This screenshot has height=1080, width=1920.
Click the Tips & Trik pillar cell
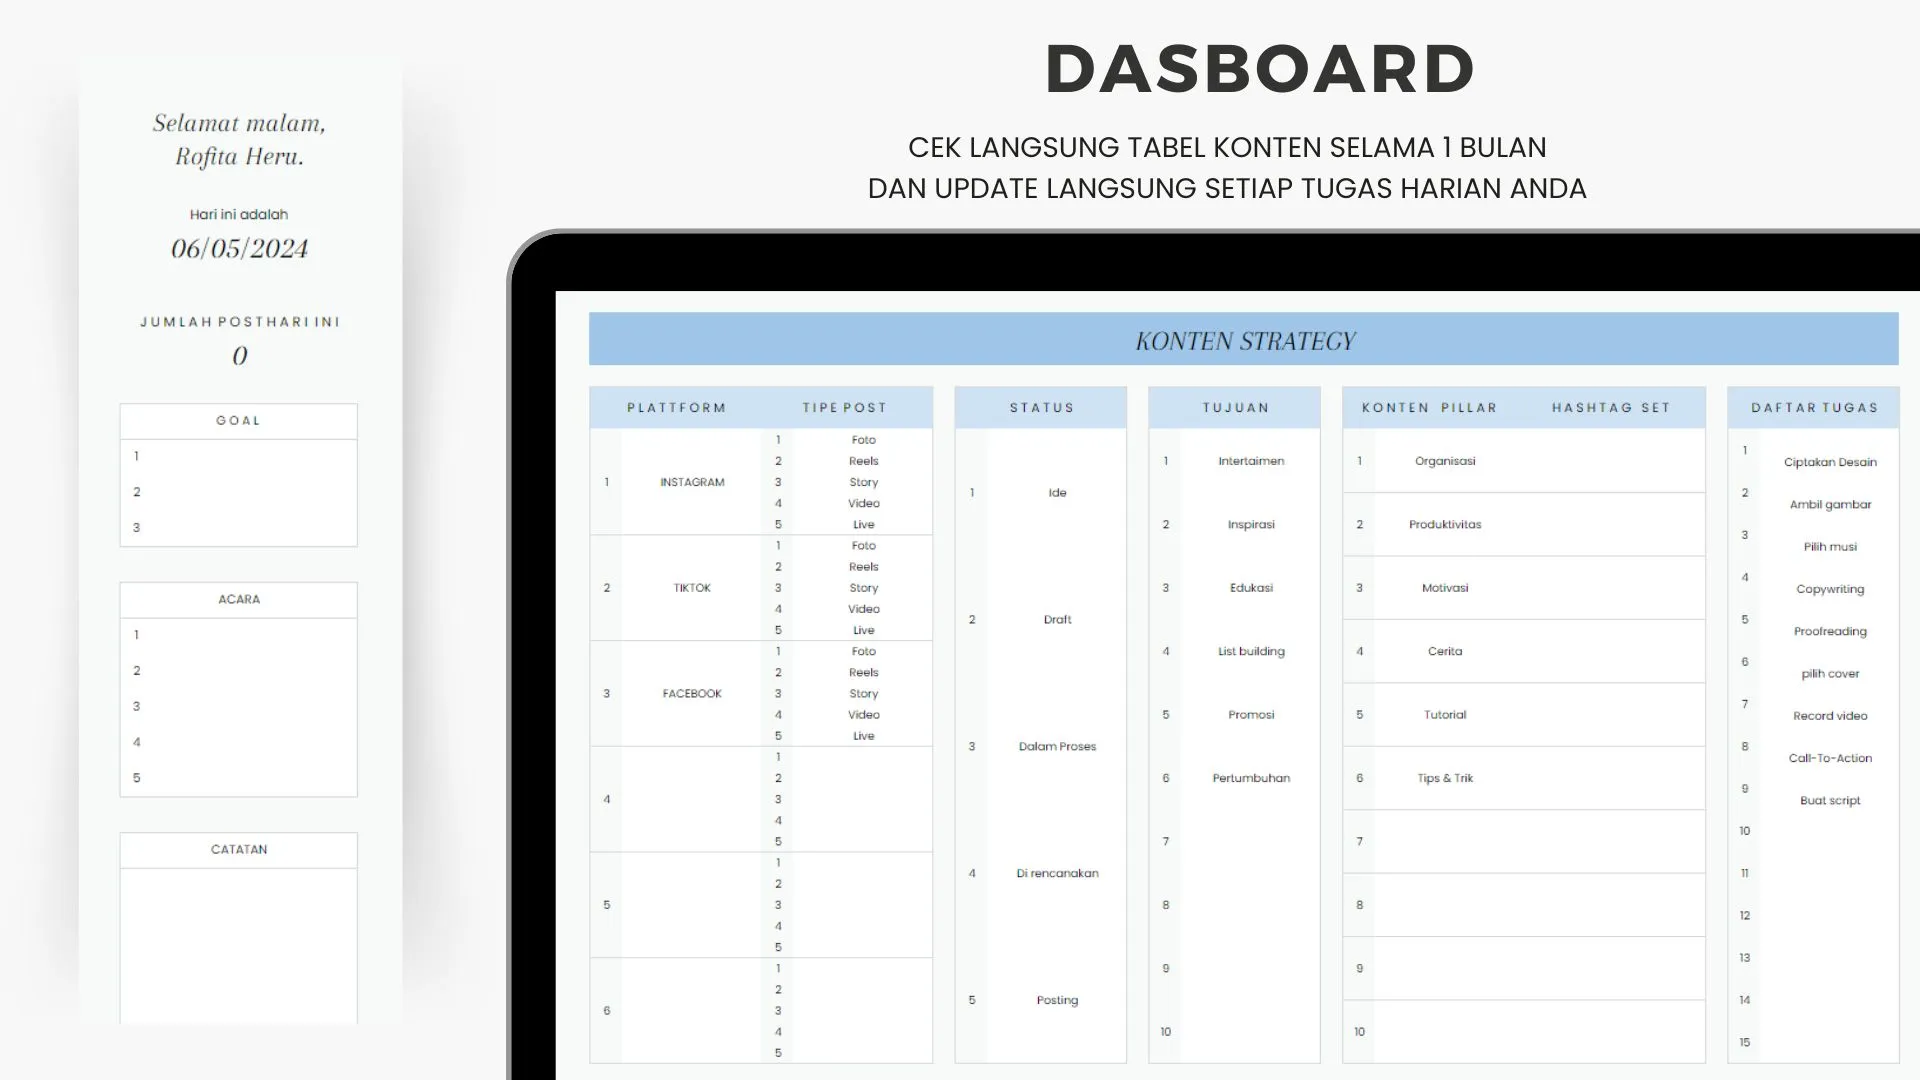pyautogui.click(x=1445, y=778)
